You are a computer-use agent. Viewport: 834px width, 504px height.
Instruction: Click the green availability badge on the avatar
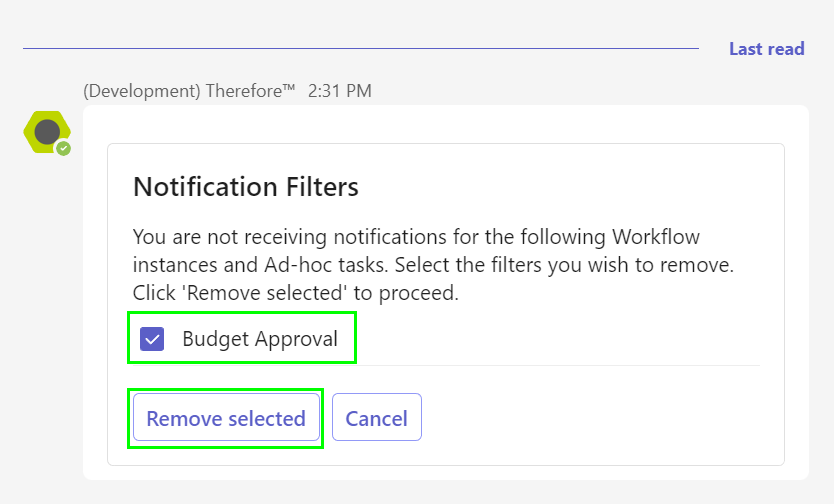coord(64,148)
